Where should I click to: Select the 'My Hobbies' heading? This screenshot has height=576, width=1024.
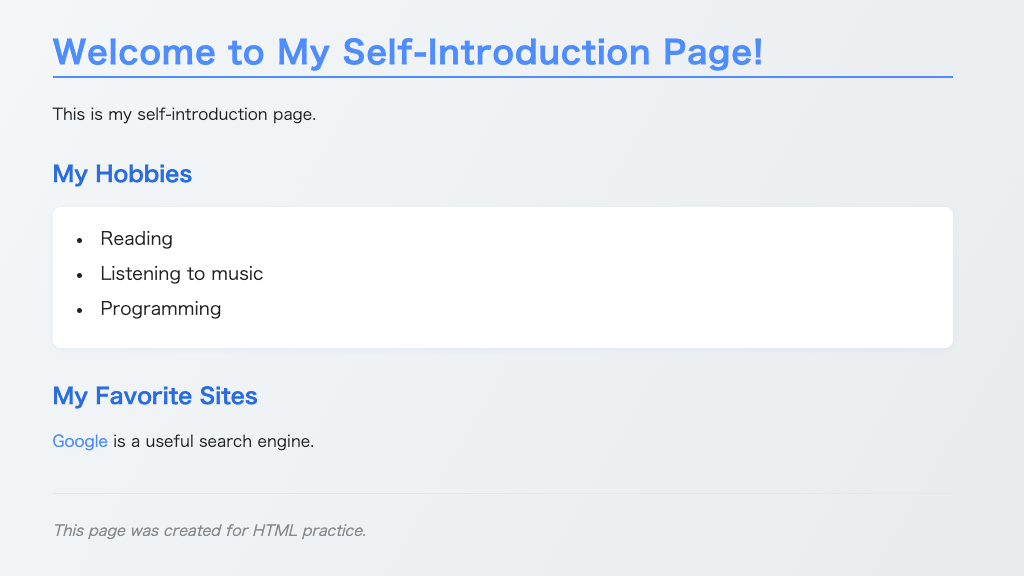pyautogui.click(x=122, y=174)
